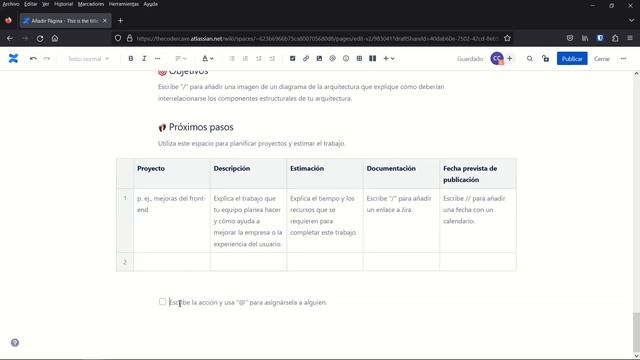Screen dimensions: 640x360
Task: Save page to Pocket
Action: (570, 38)
